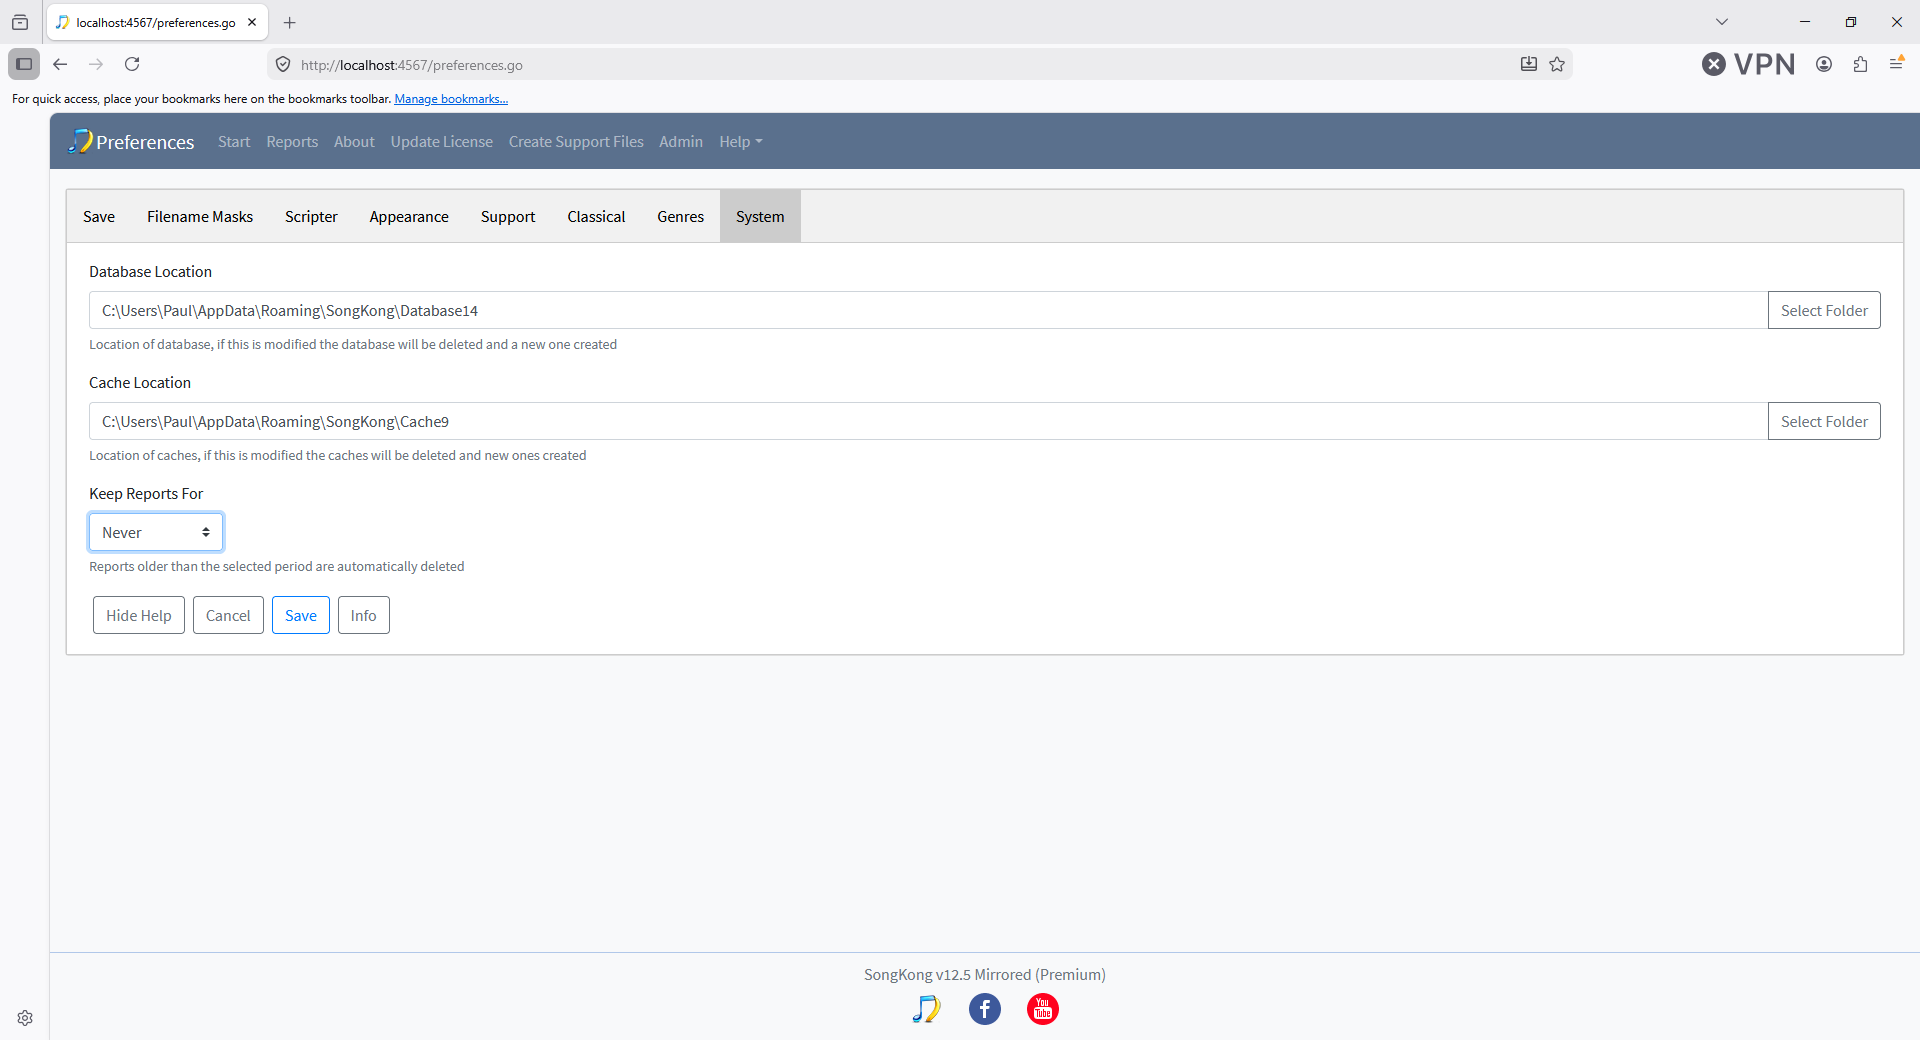
Task: Open Start in the navbar
Action: (x=234, y=141)
